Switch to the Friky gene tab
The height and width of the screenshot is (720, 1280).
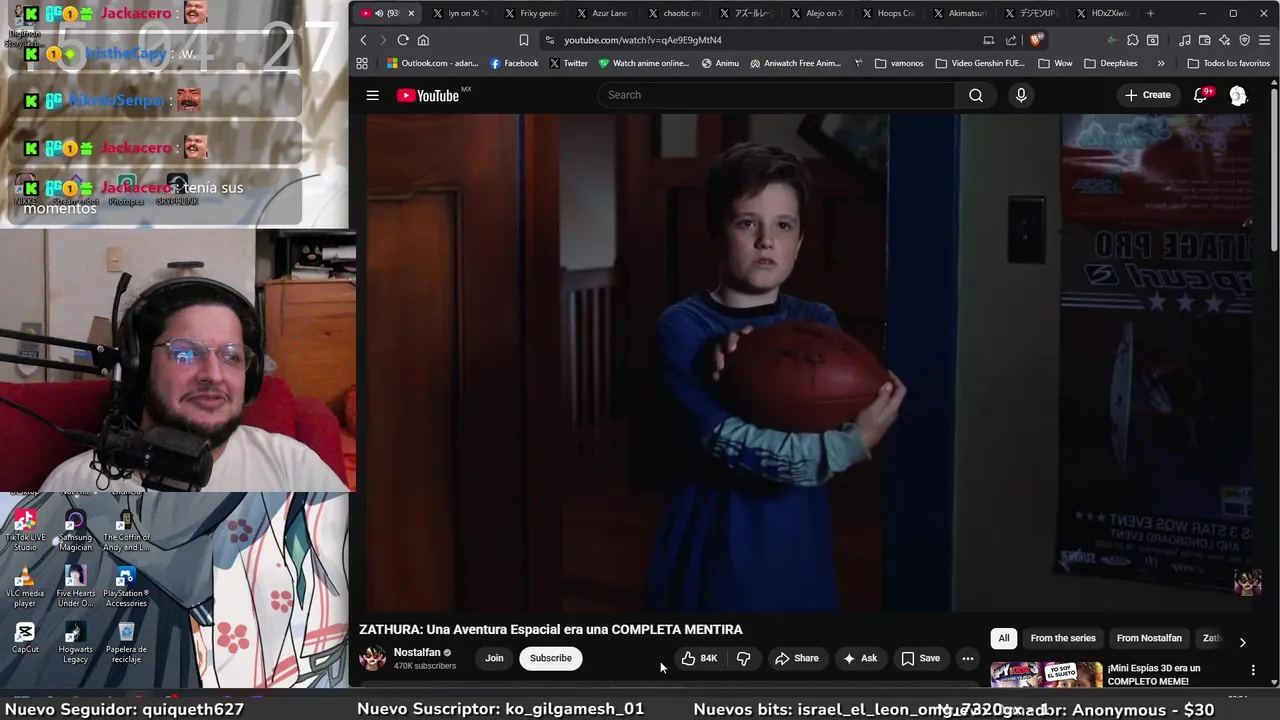532,13
